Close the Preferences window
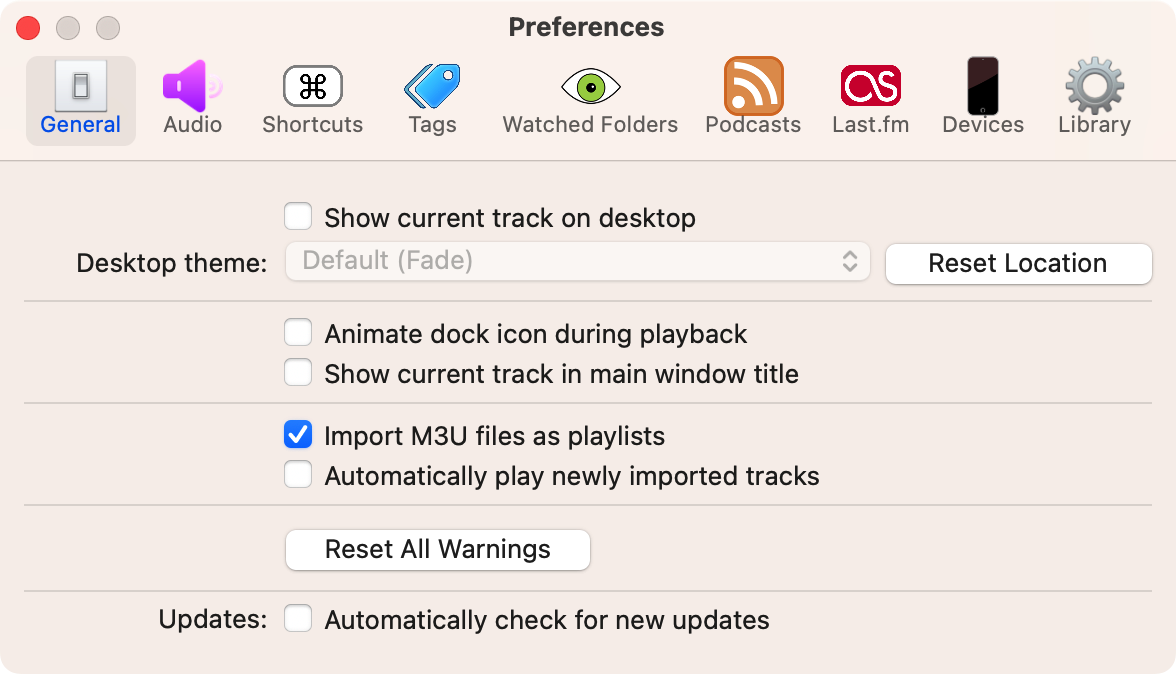The image size is (1176, 674). (28, 28)
